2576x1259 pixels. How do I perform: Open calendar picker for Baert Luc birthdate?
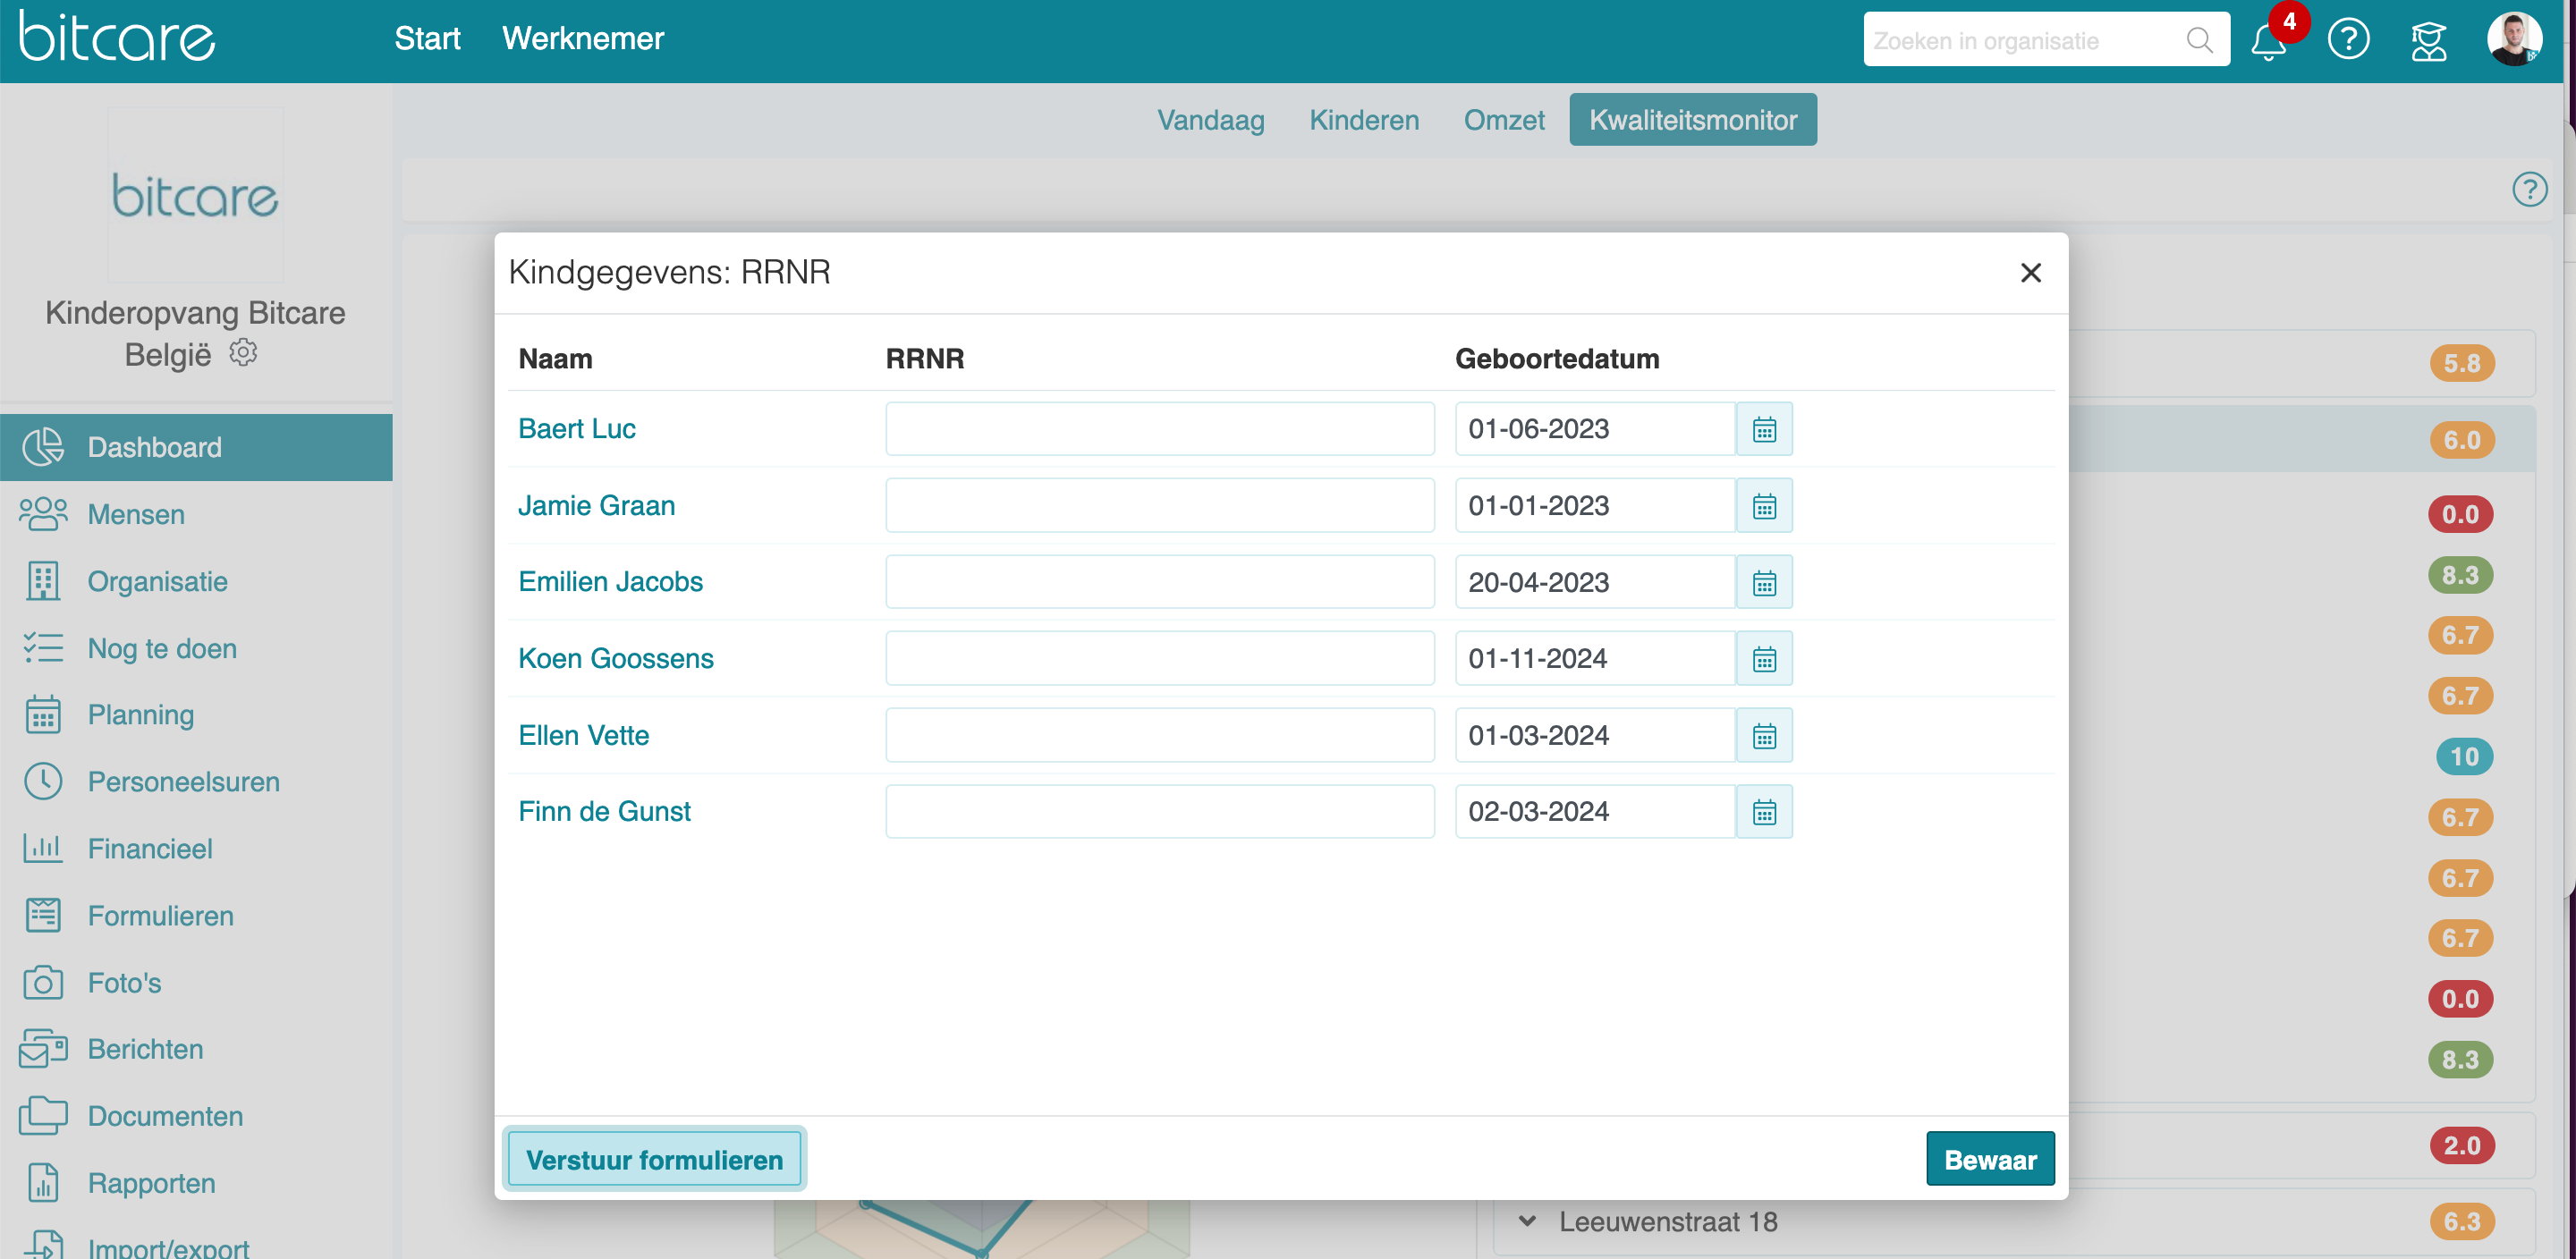pos(1763,429)
